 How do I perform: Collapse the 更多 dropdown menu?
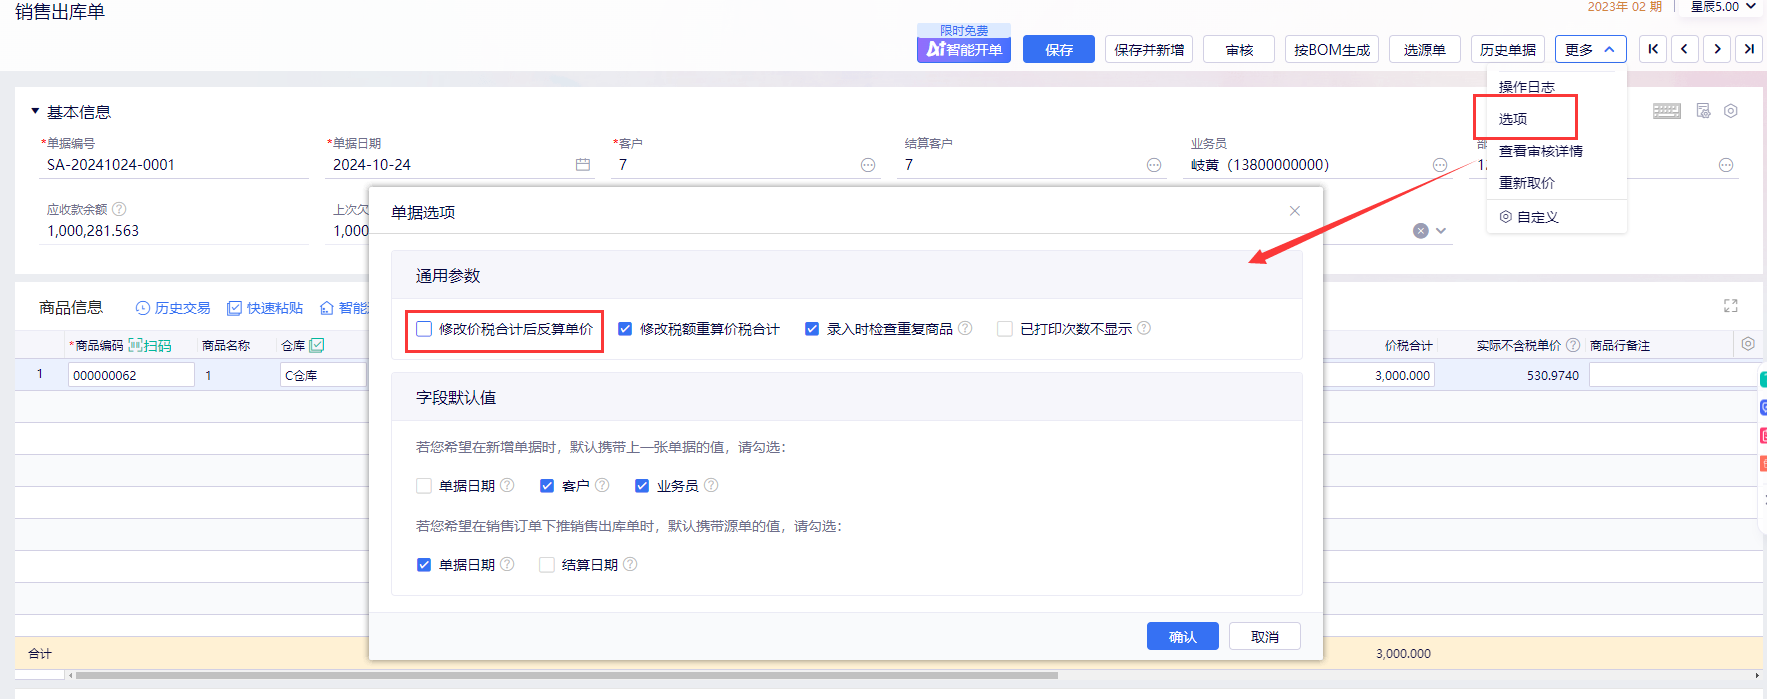coord(1591,49)
